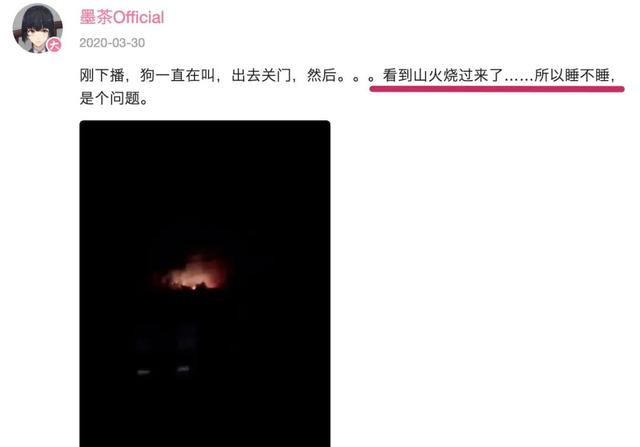The image size is (640, 447).
Task: Click the phrase 所以睡不睡
Action: pyautogui.click(x=573, y=76)
